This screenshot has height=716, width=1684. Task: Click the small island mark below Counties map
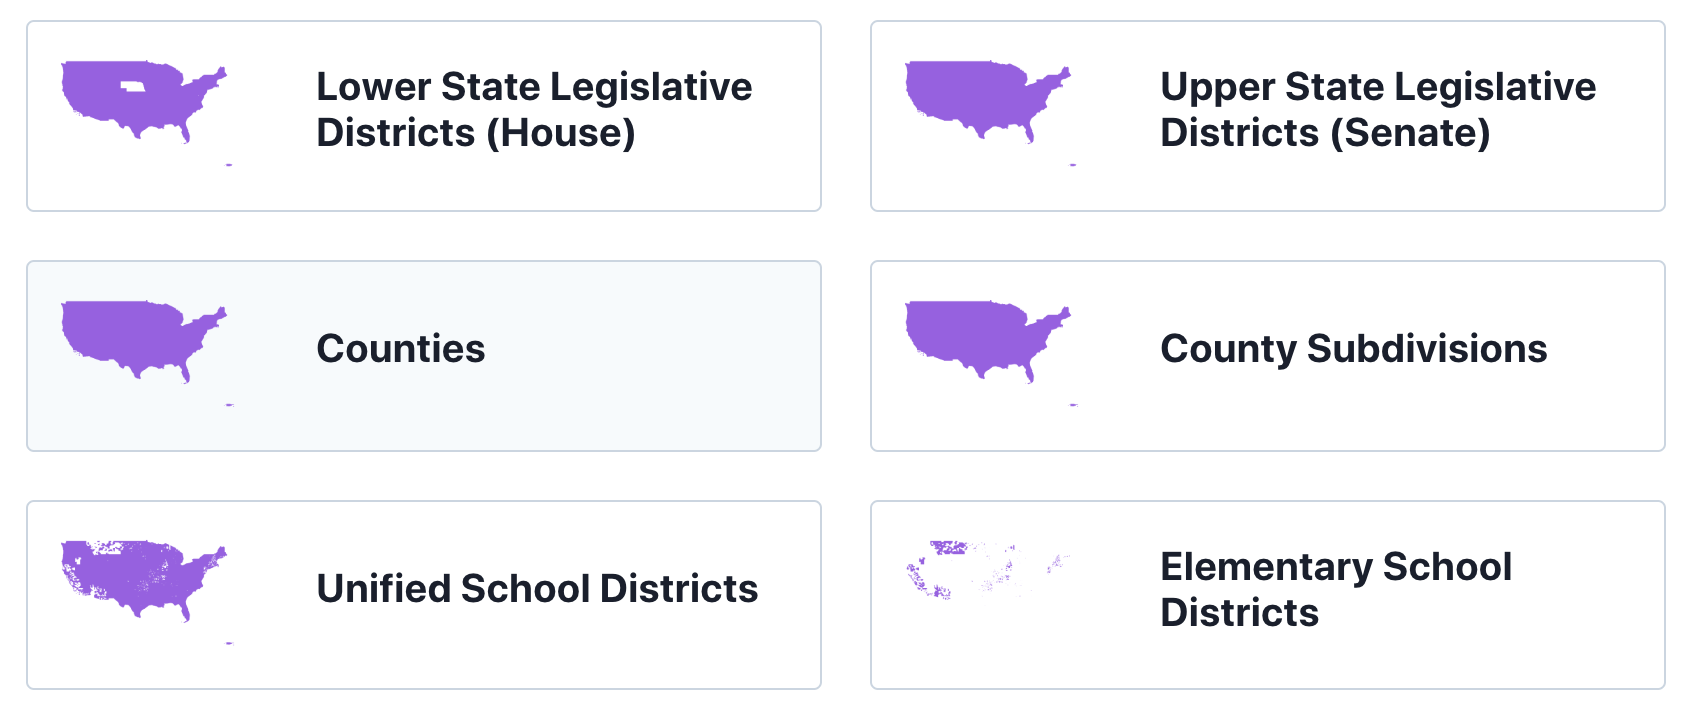click(x=229, y=405)
